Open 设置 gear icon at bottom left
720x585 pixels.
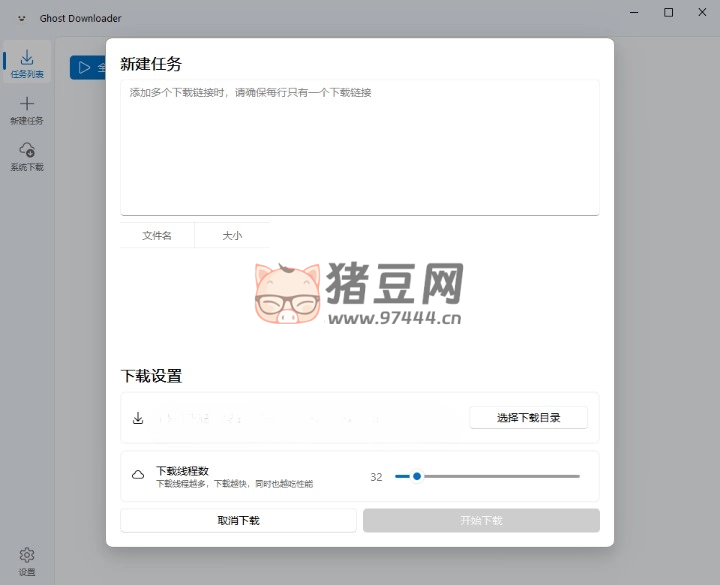(27, 555)
